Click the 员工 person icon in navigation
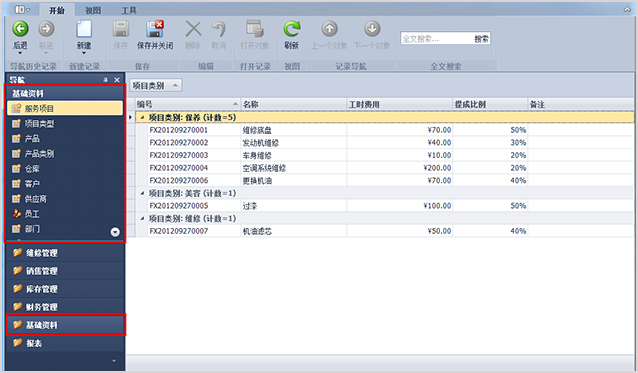 16,214
